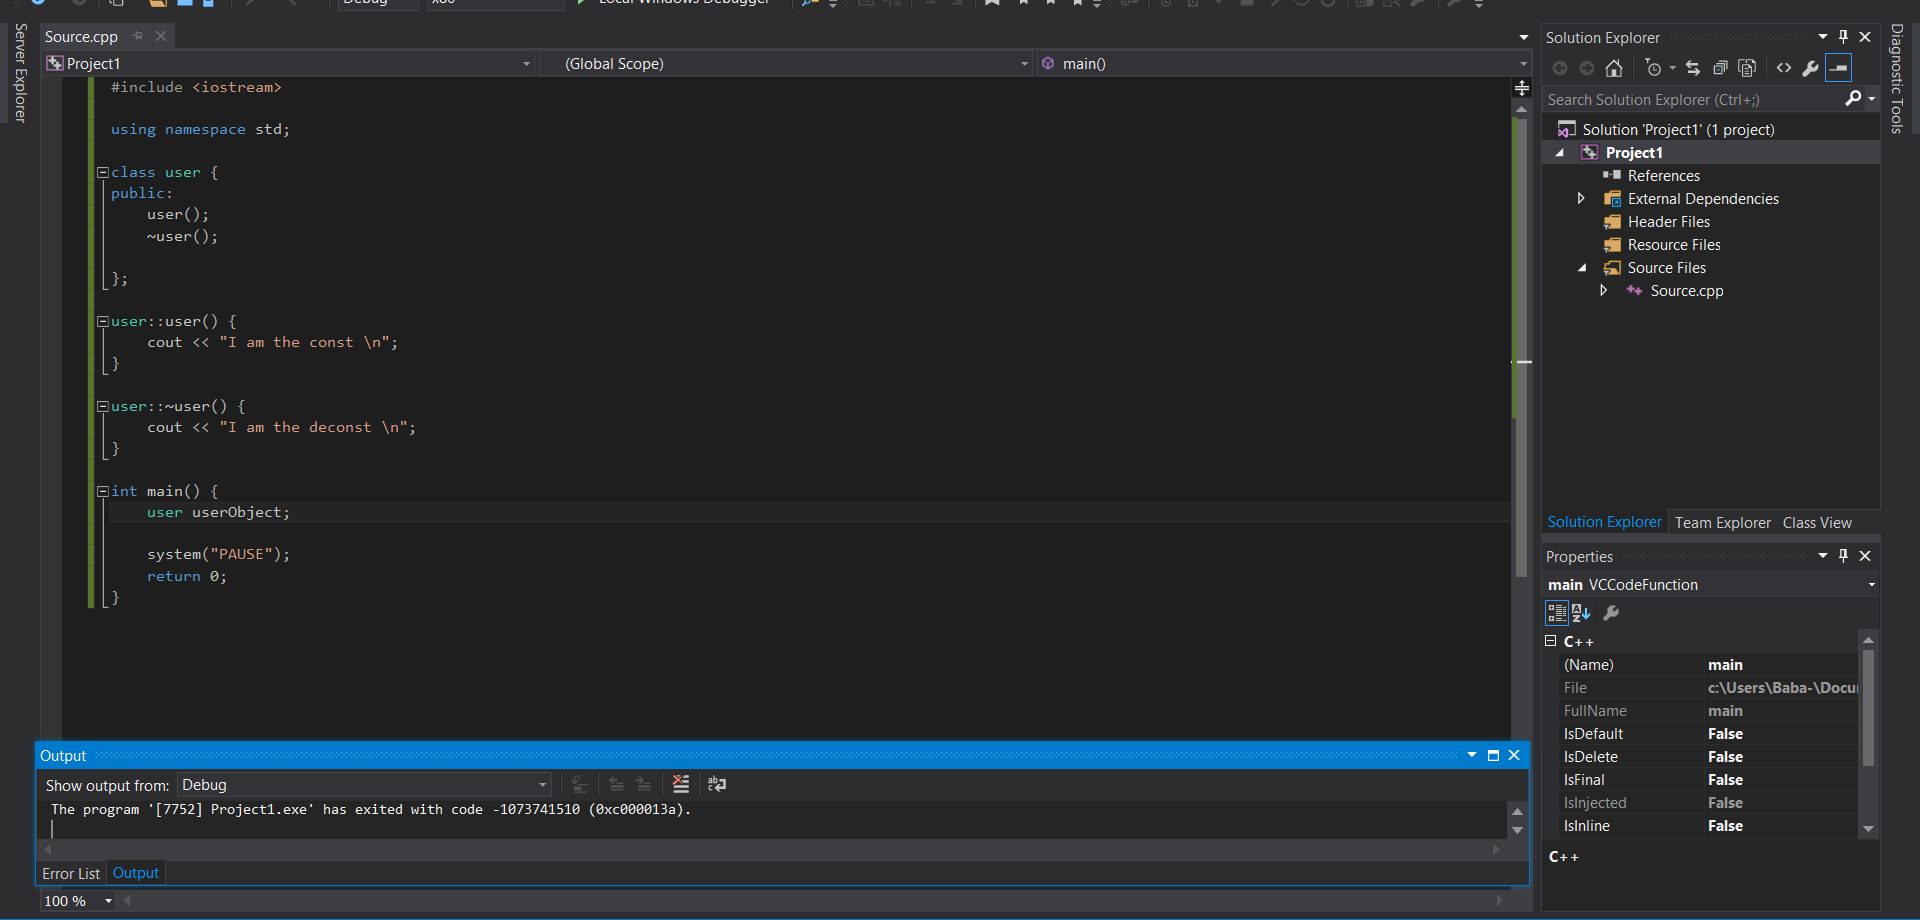Open the (Global Scope) dropdown

(1024, 64)
